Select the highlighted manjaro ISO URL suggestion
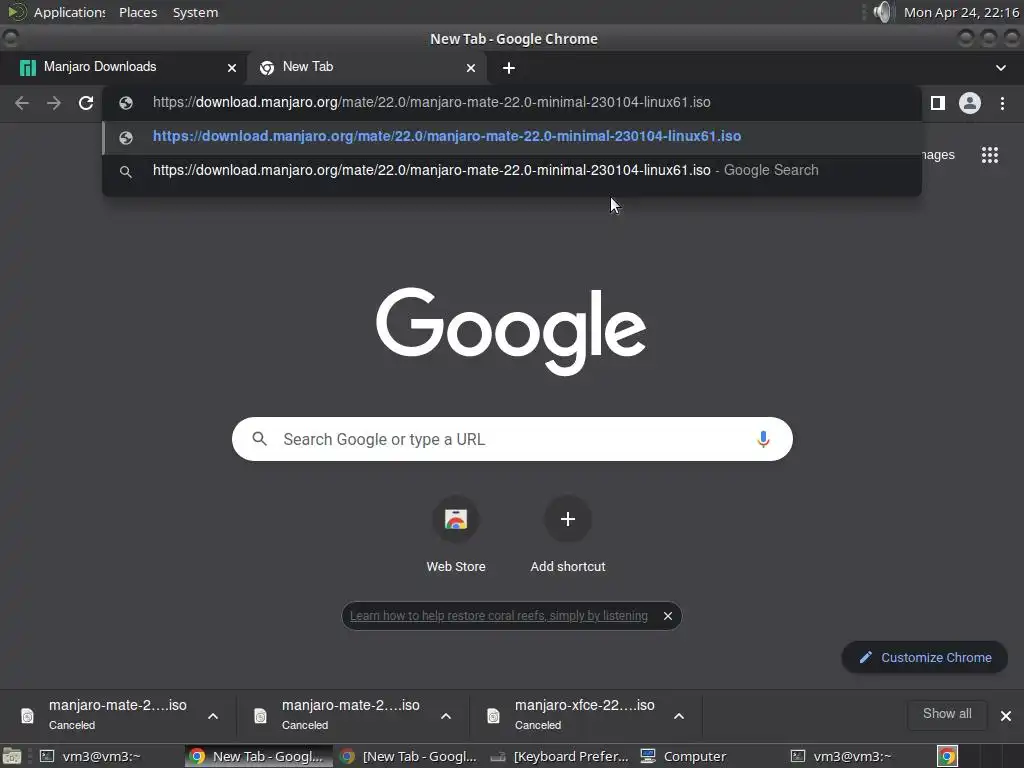Image resolution: width=1024 pixels, height=768 pixels. (512, 136)
